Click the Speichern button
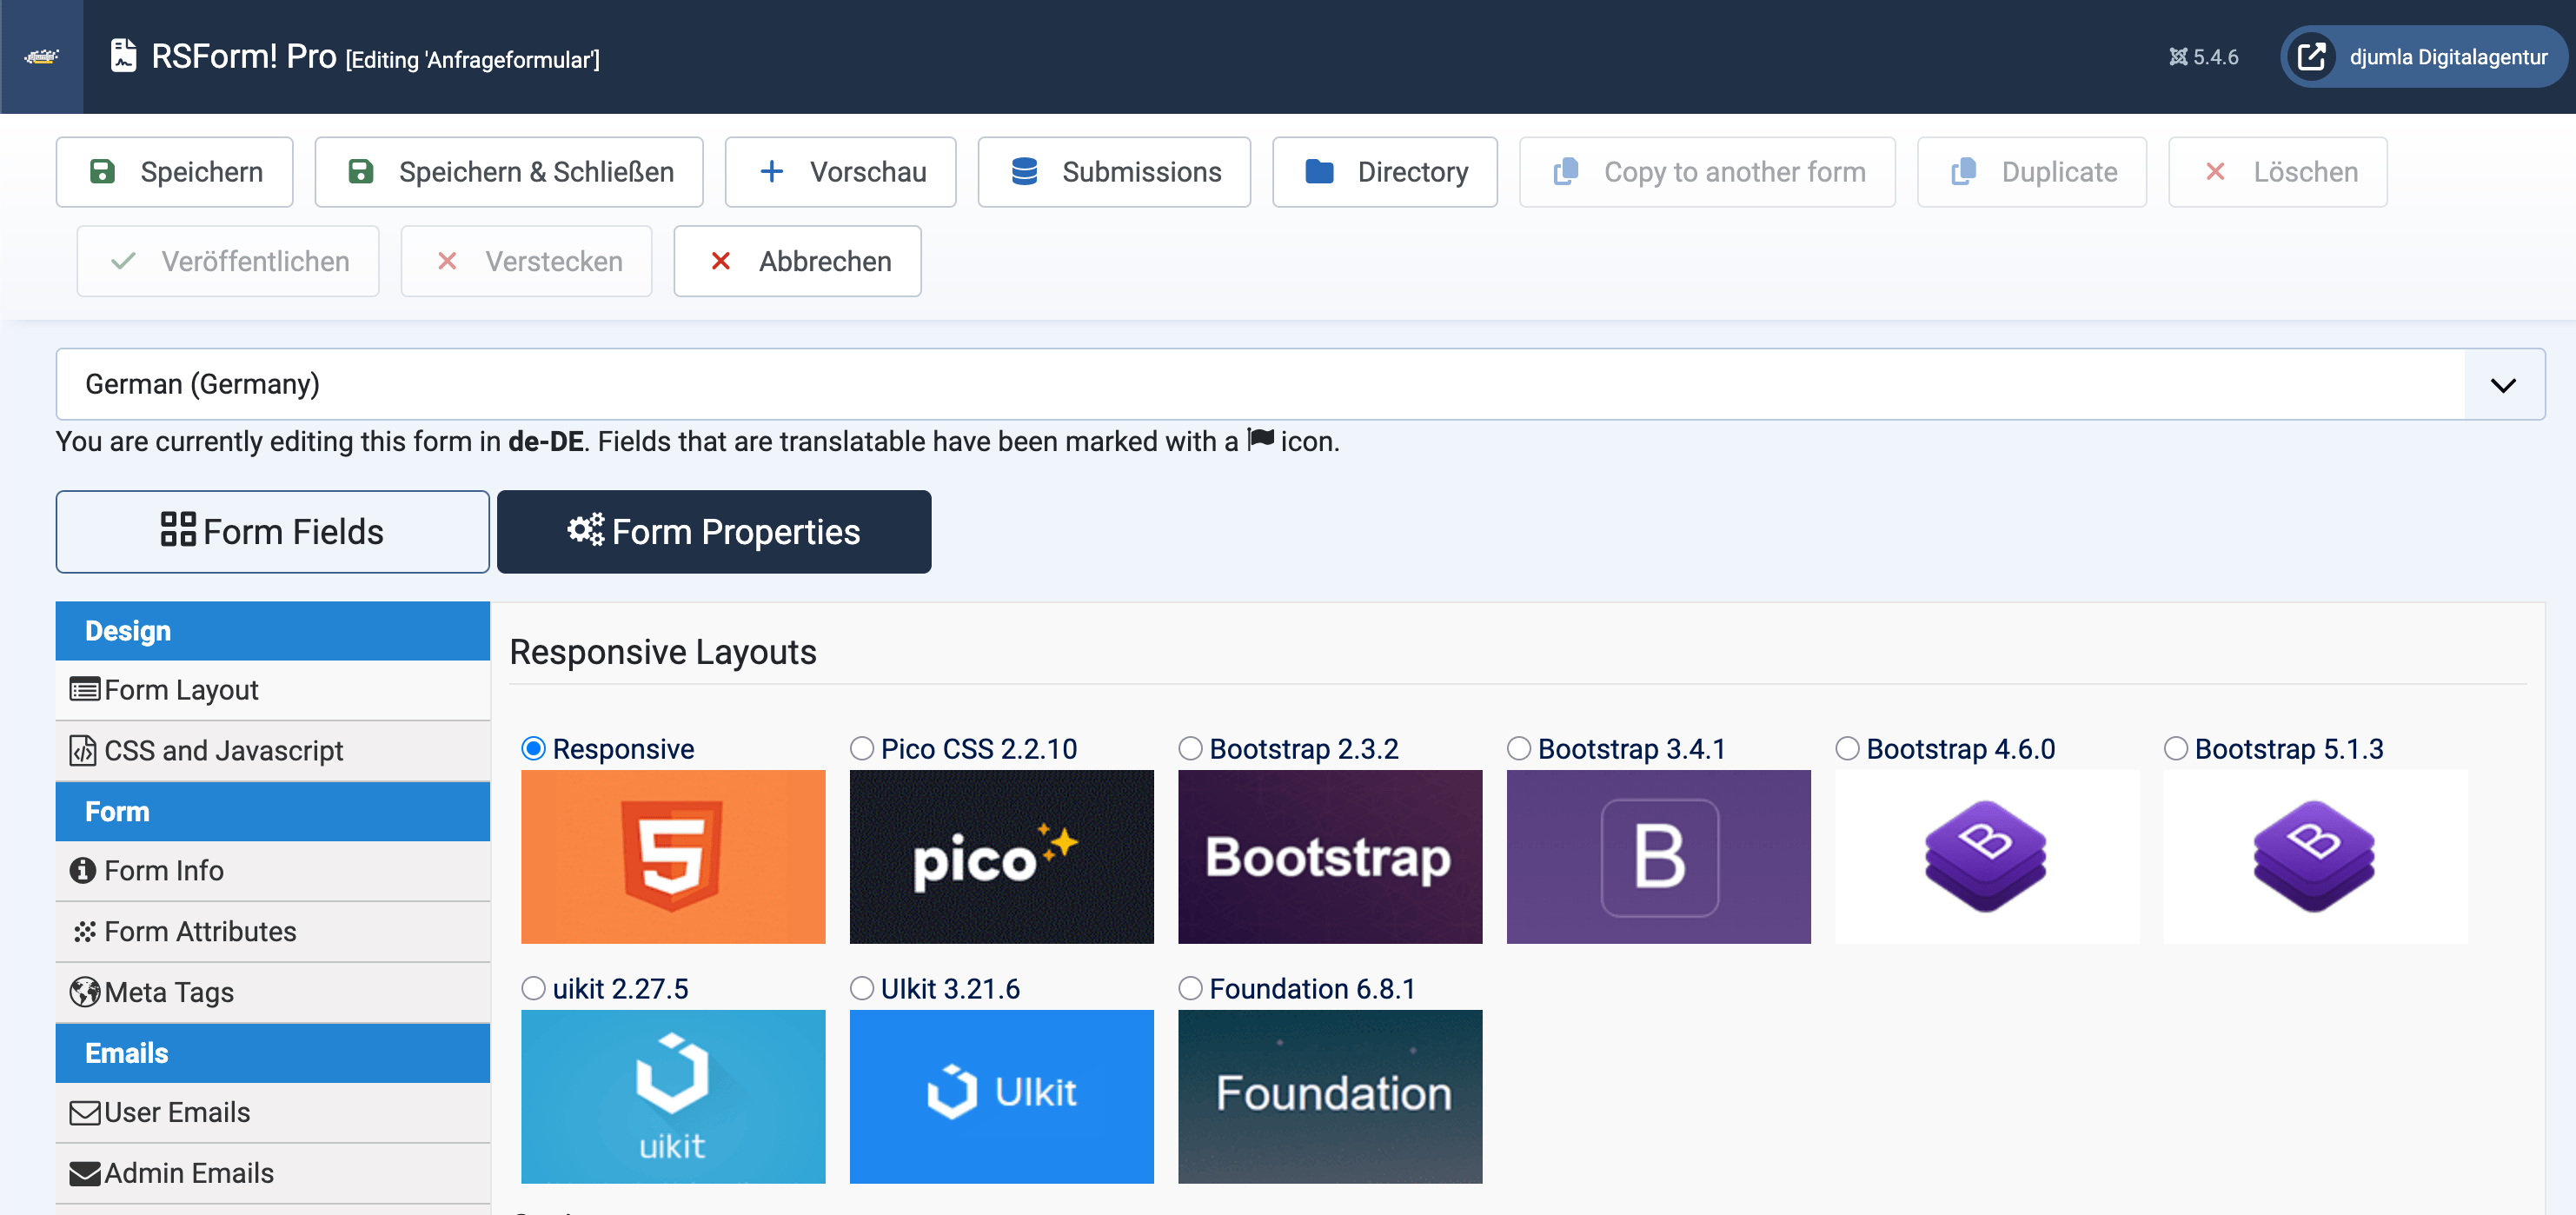 tap(175, 172)
